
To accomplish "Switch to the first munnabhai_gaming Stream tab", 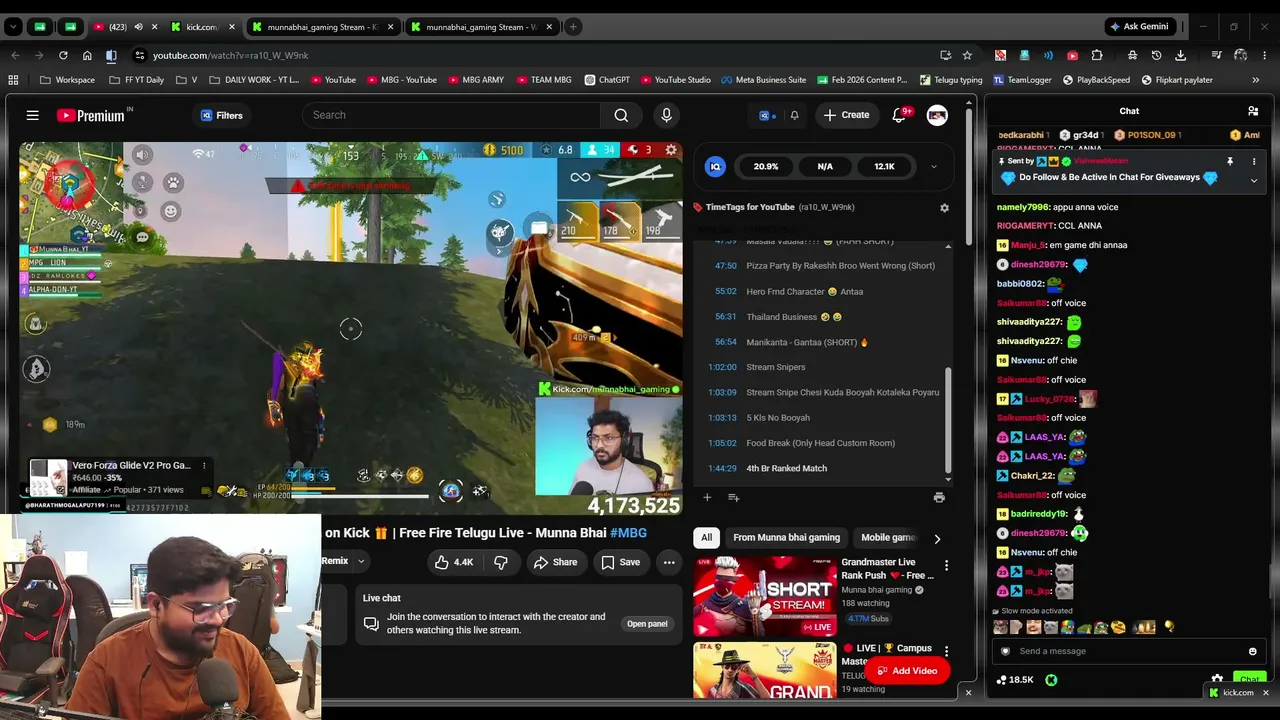I will click(322, 27).
